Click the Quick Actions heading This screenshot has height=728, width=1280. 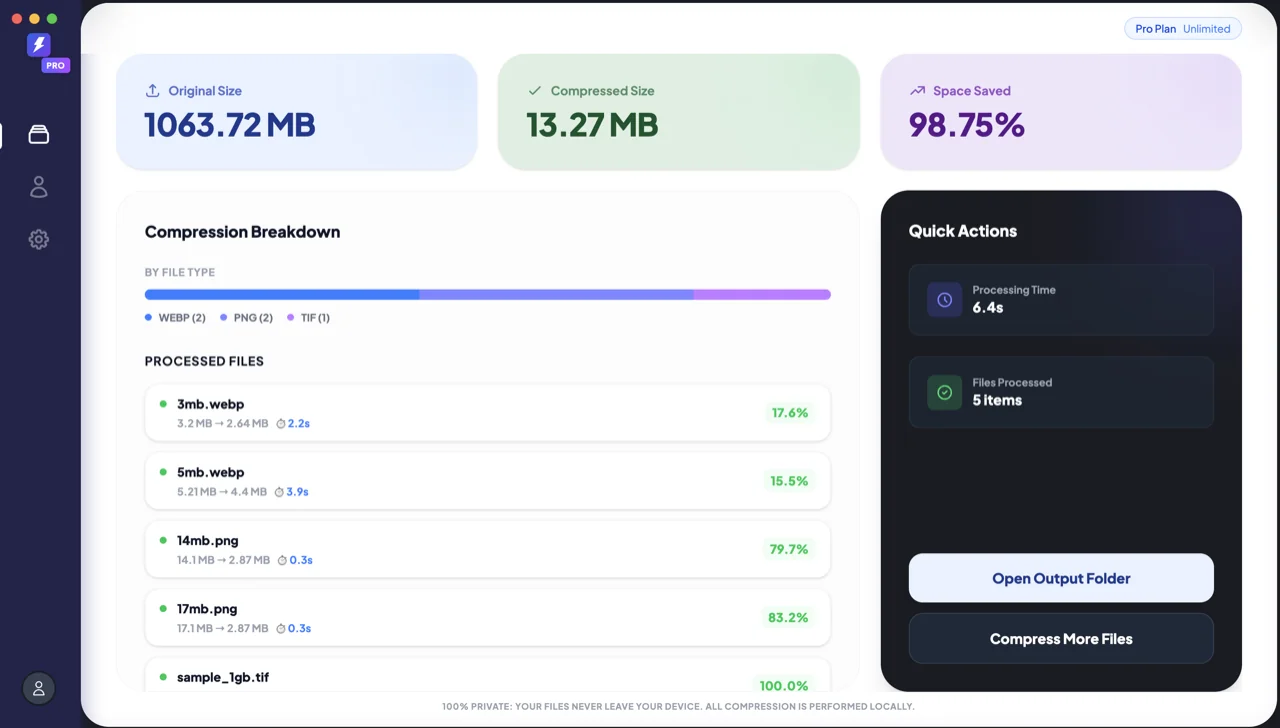[x=963, y=231]
